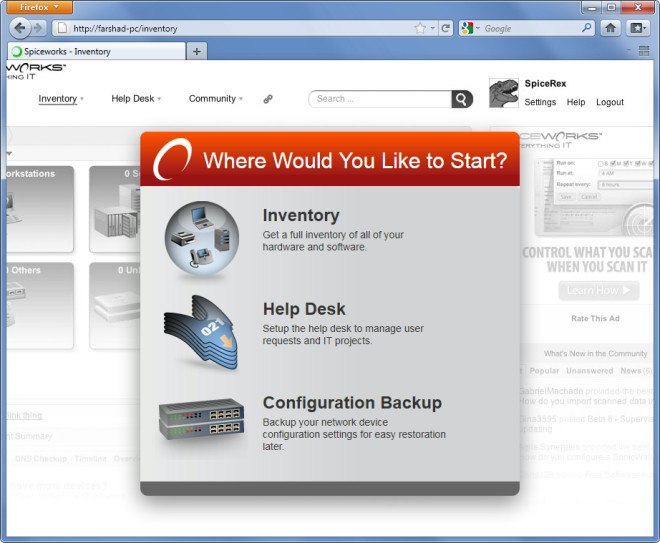Maximize the Firefox window
660x543 pixels.
tap(611, 7)
